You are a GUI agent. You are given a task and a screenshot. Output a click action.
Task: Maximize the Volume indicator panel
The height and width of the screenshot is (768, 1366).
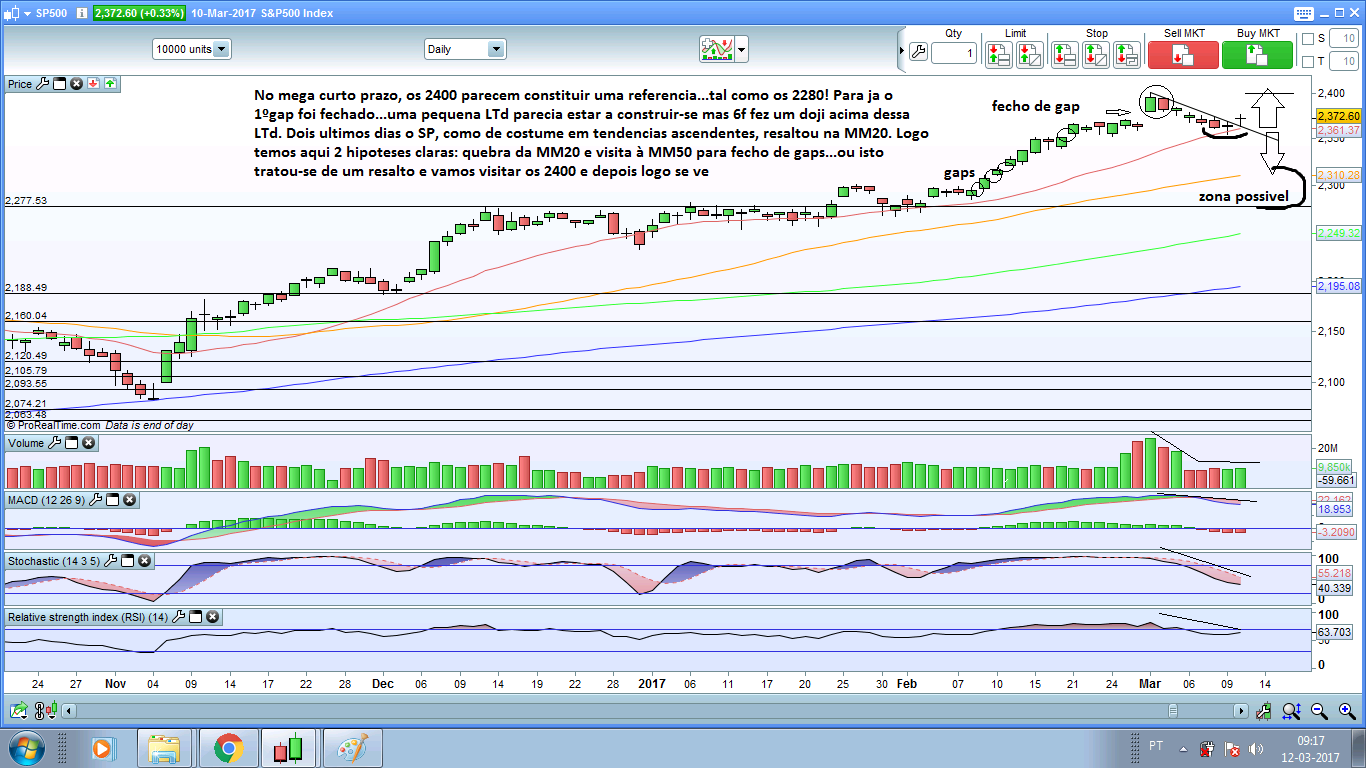[72, 443]
